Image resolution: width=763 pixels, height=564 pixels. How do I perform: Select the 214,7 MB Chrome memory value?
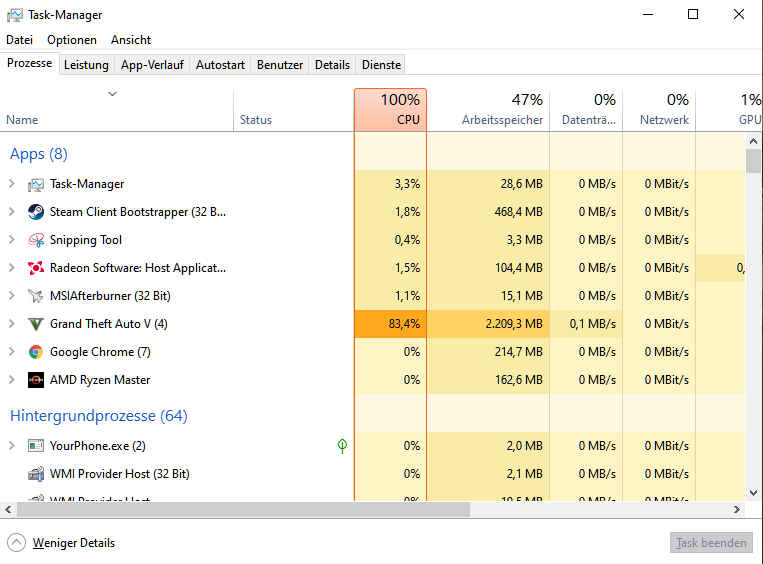point(518,352)
